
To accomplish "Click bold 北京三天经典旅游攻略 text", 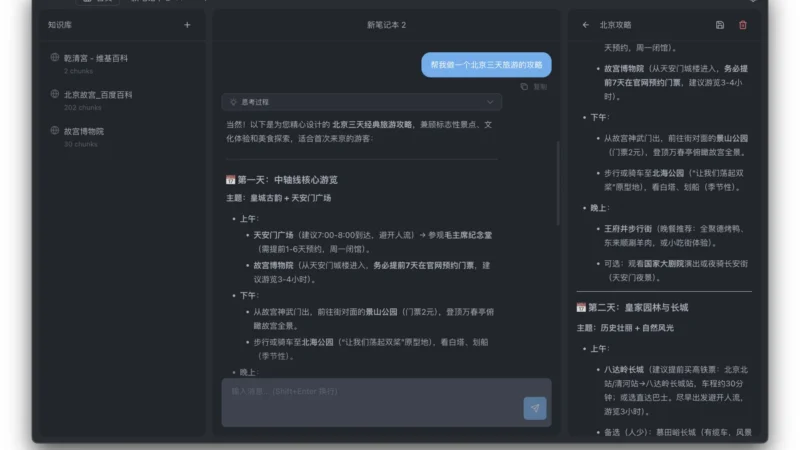I will point(372,124).
